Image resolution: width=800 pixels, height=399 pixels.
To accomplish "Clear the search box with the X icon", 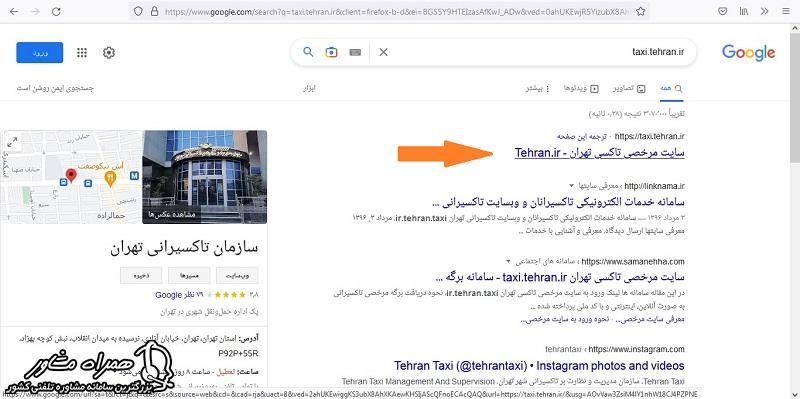I will coord(384,52).
